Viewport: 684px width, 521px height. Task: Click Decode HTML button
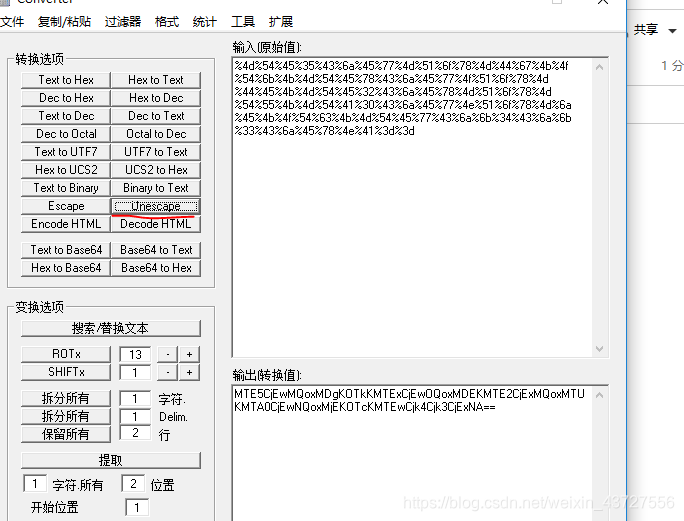[x=156, y=224]
